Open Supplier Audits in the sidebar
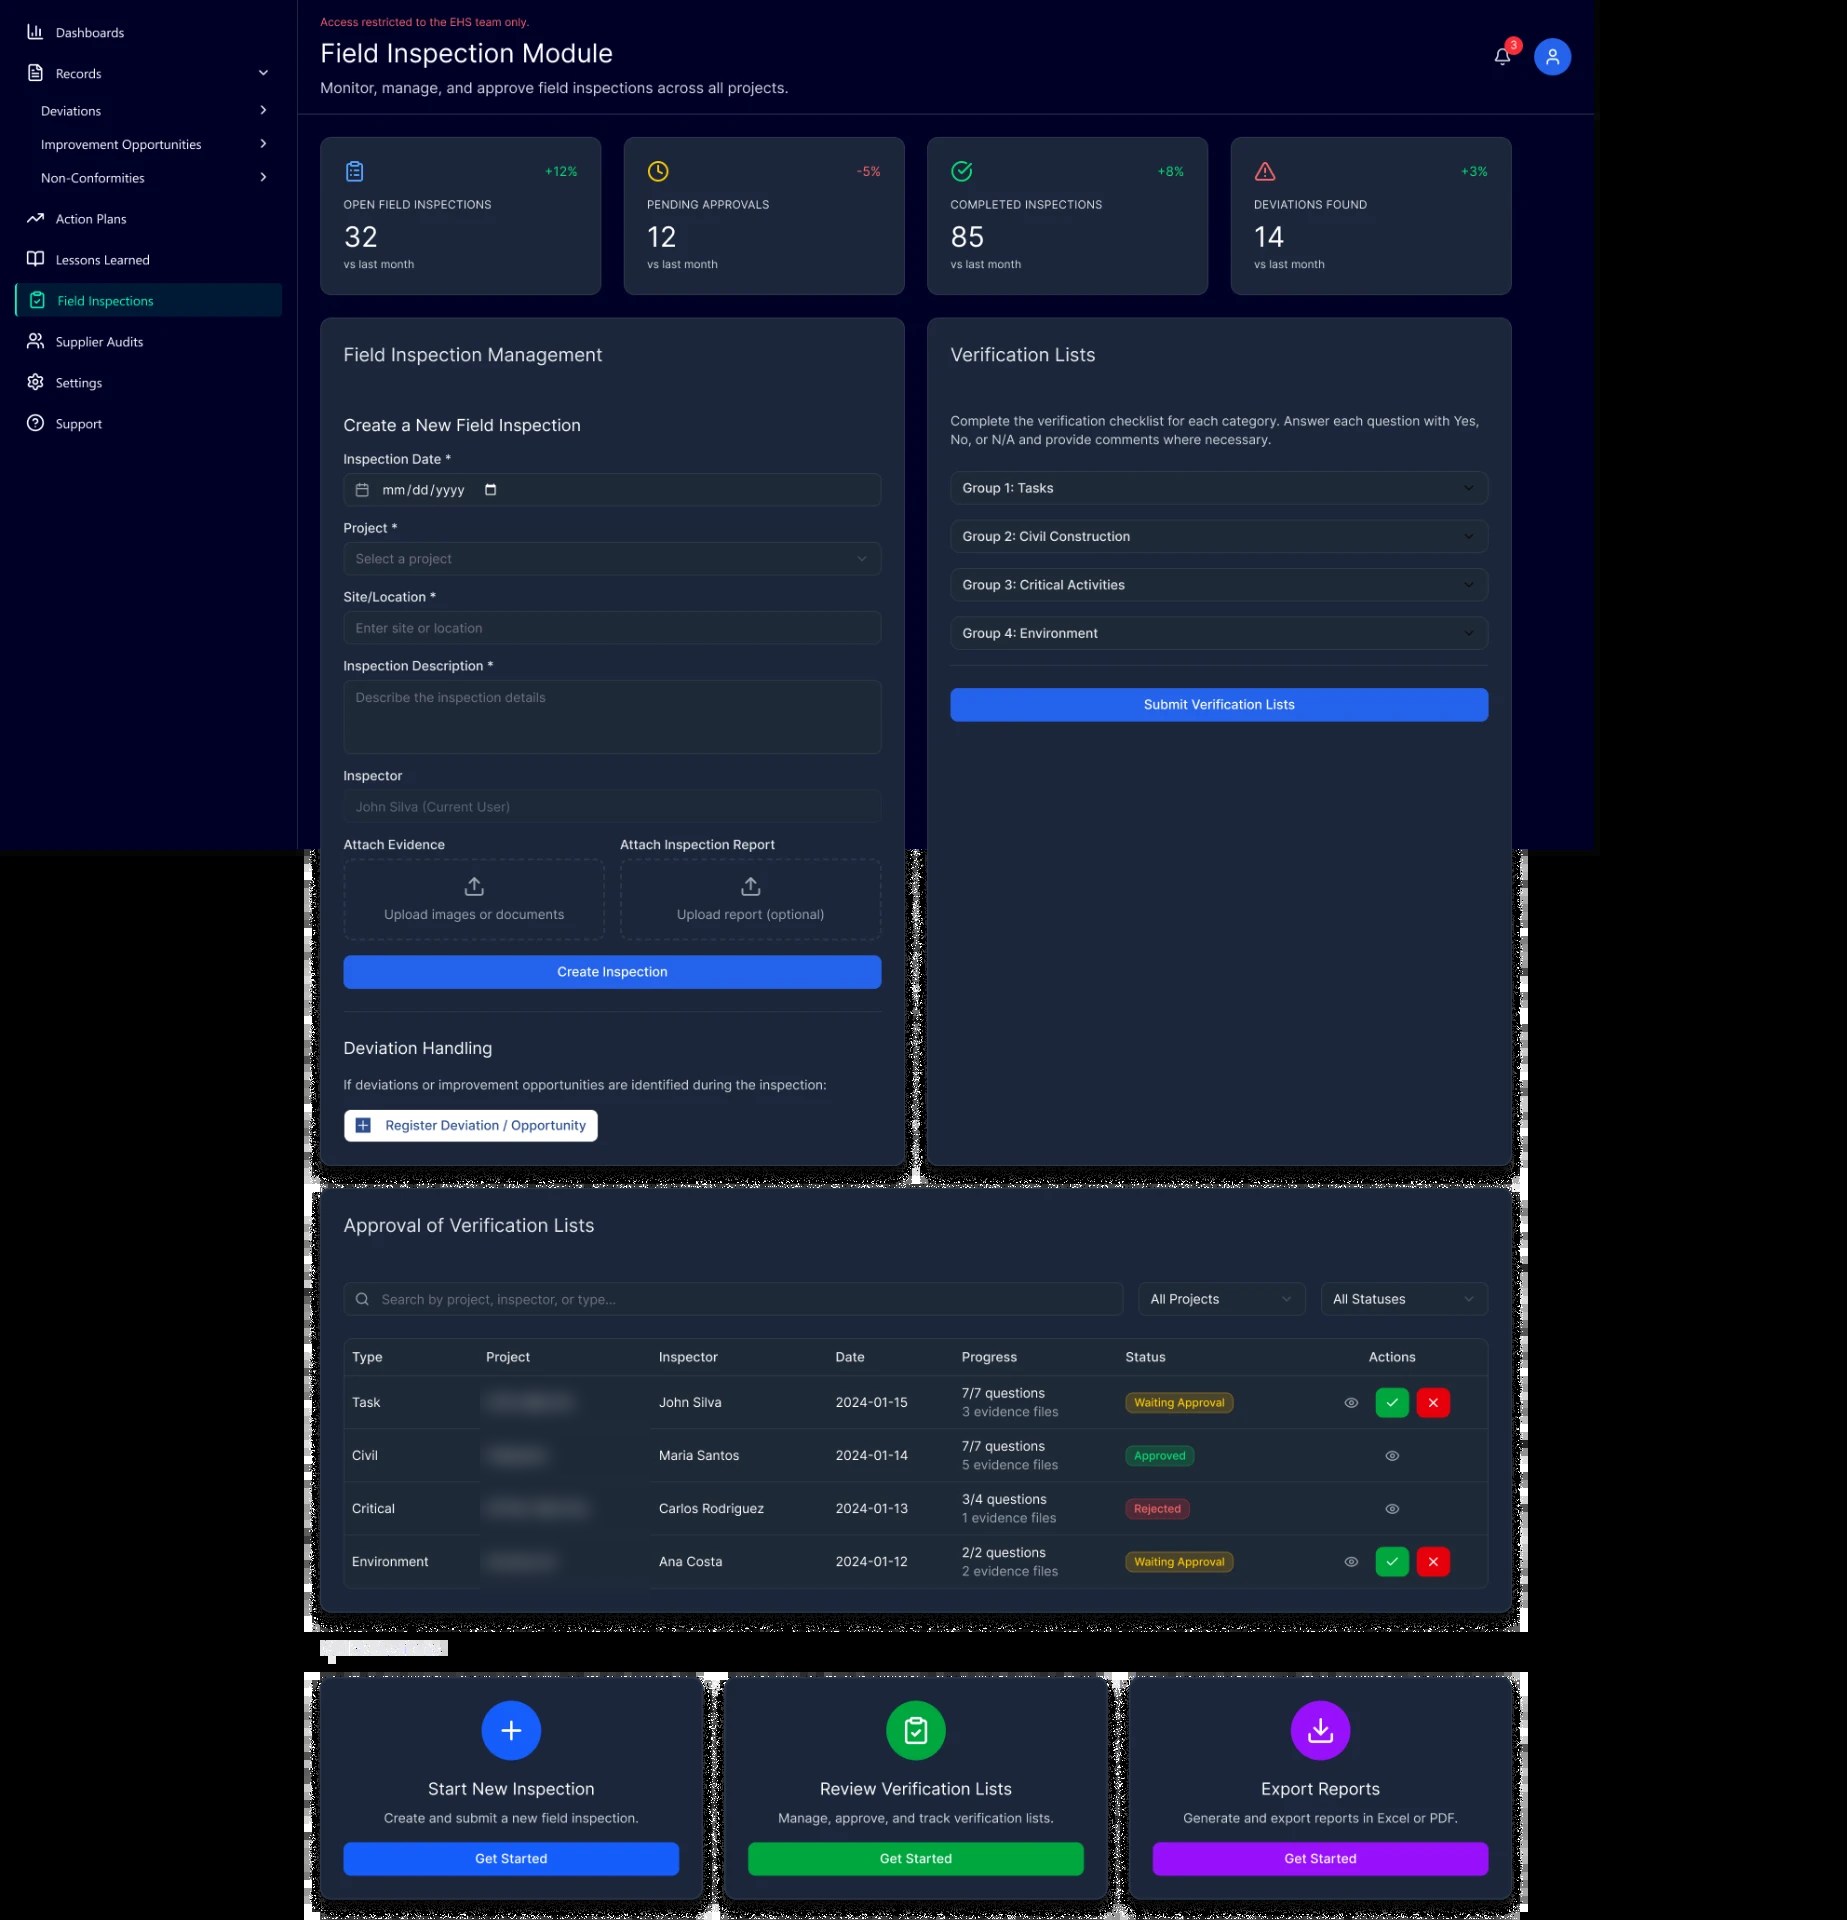 click(99, 342)
